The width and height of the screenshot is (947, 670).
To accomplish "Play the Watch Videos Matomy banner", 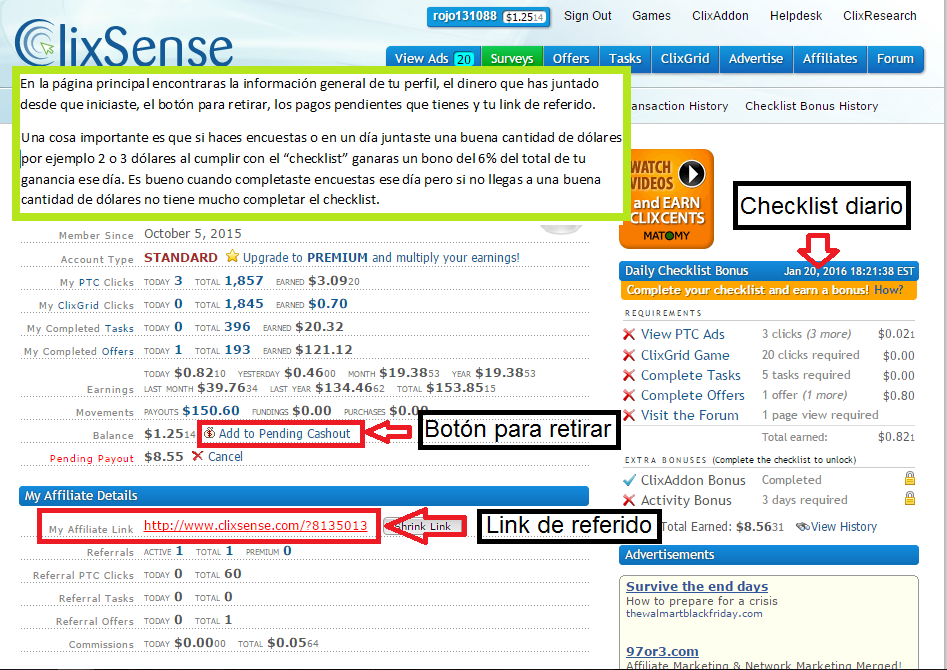I will 666,199.
